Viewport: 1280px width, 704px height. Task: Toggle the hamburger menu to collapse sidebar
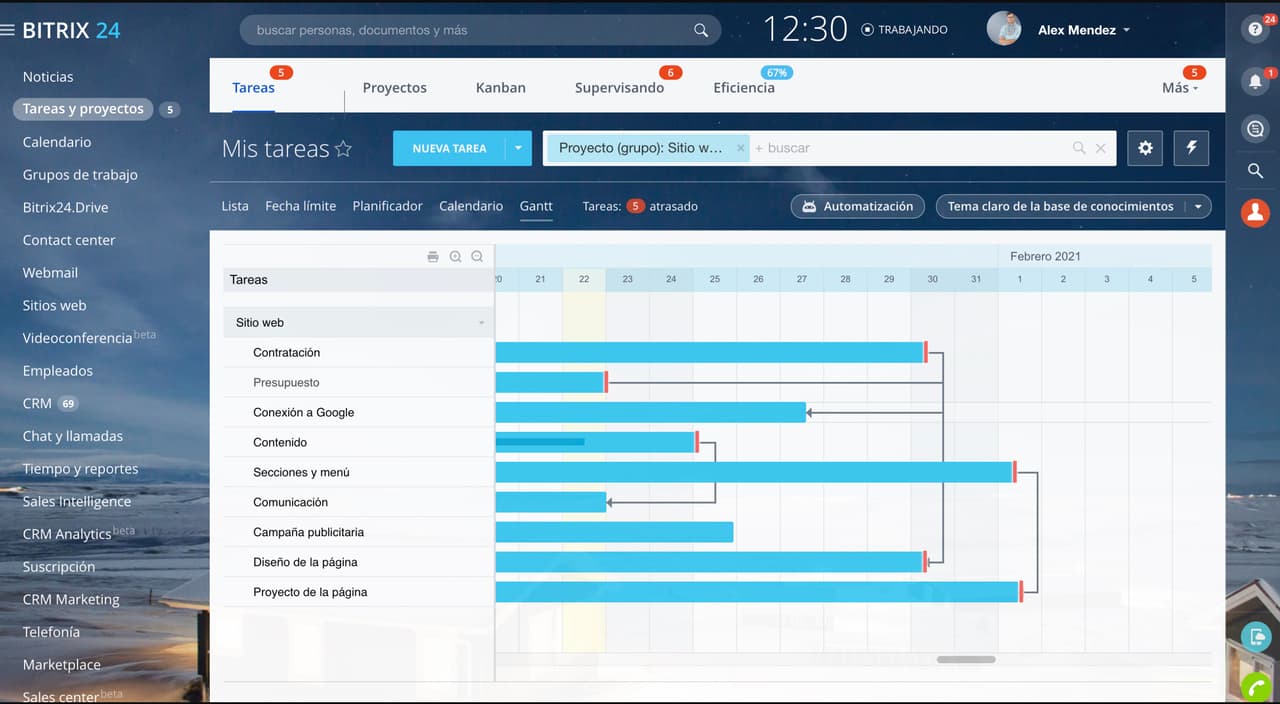(x=9, y=30)
